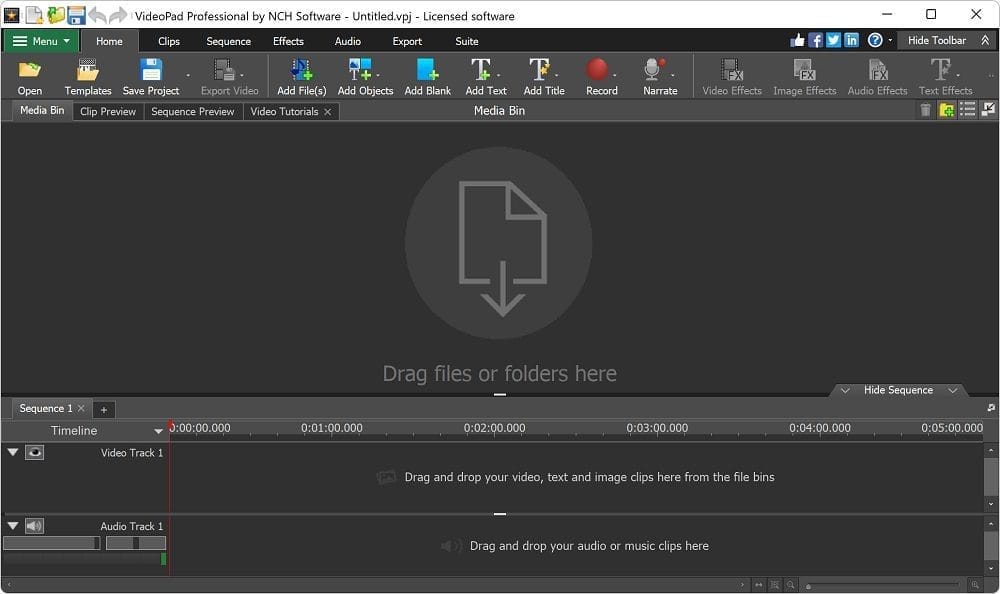Image resolution: width=1000 pixels, height=594 pixels.
Task: Click the Media Bin trash delete icon
Action: tap(925, 110)
